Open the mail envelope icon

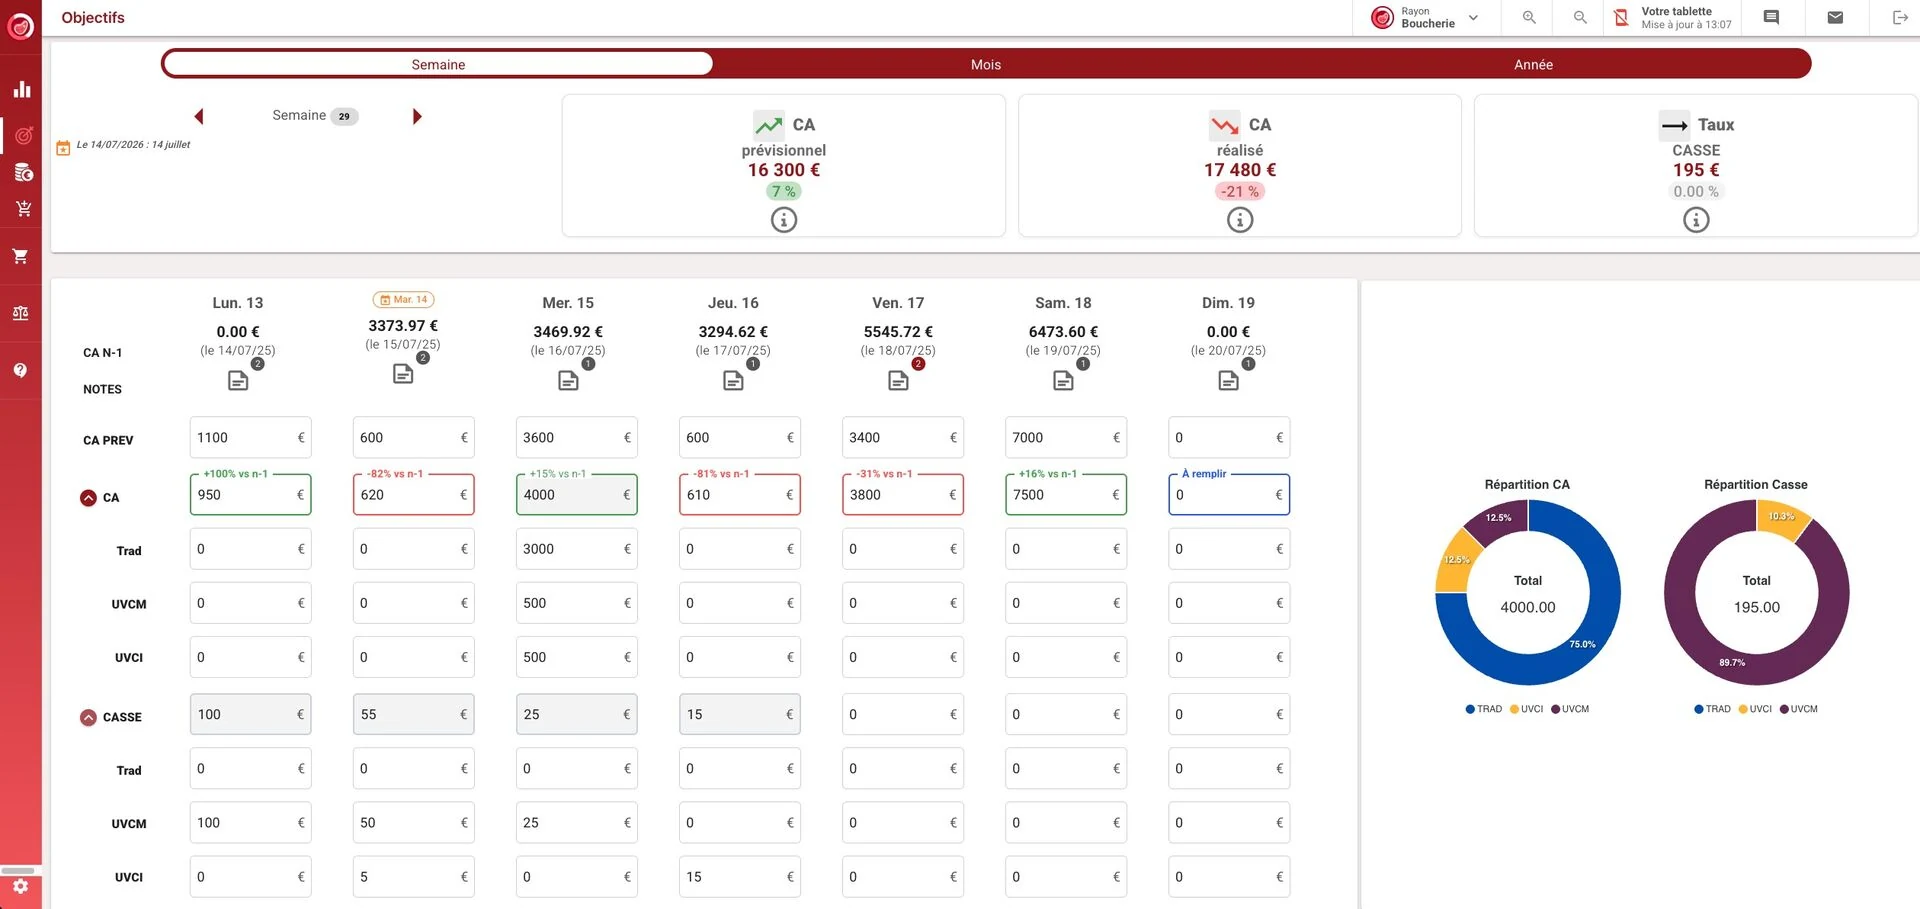1835,17
